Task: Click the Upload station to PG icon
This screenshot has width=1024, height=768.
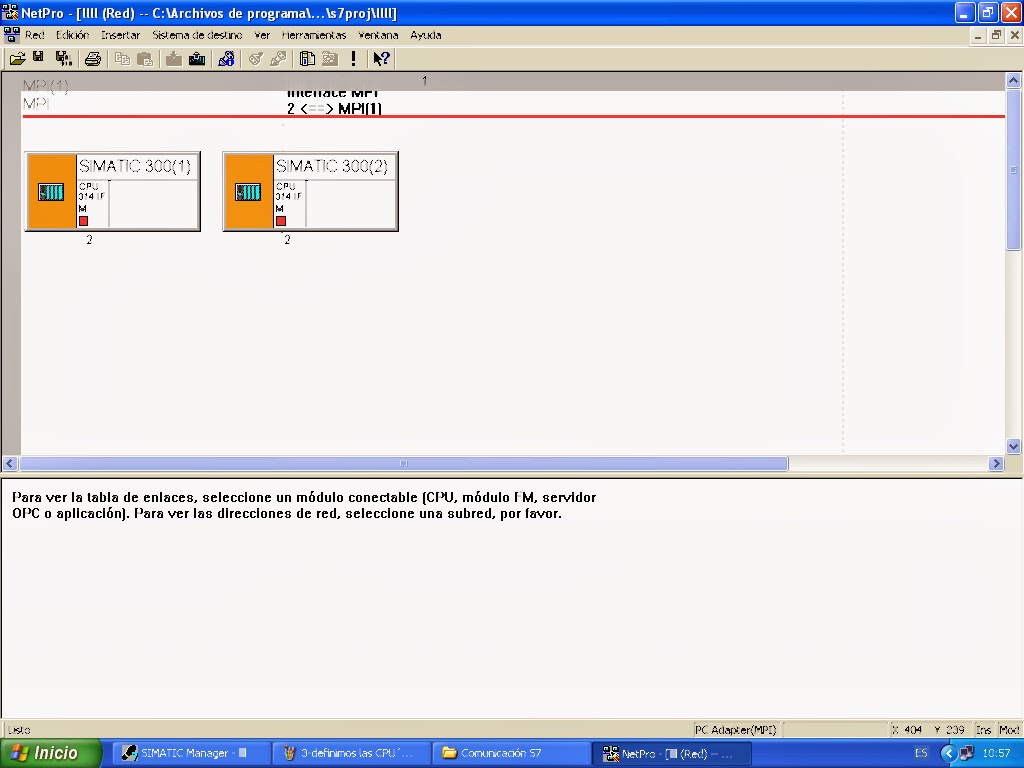Action: 197,59
